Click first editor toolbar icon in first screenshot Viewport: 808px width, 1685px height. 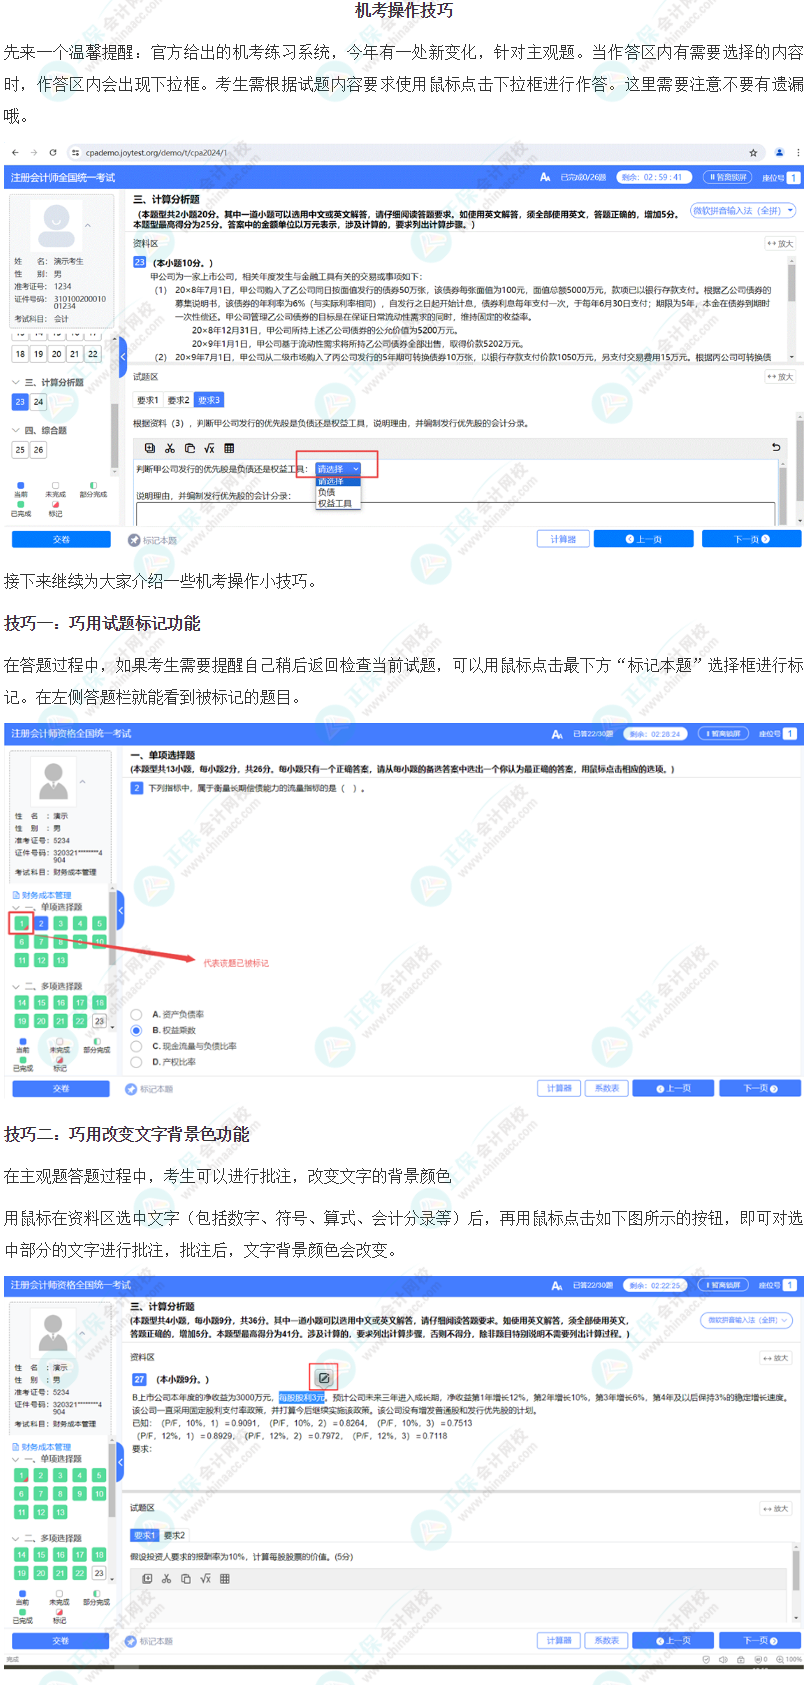point(150,448)
